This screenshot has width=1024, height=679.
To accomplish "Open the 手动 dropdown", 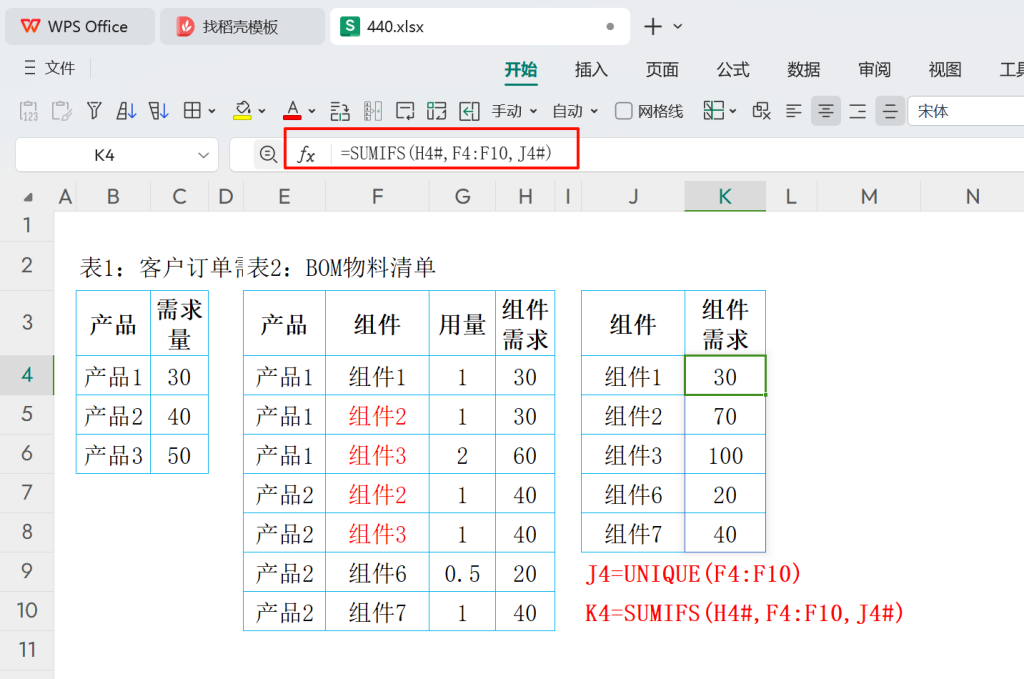I will (515, 112).
